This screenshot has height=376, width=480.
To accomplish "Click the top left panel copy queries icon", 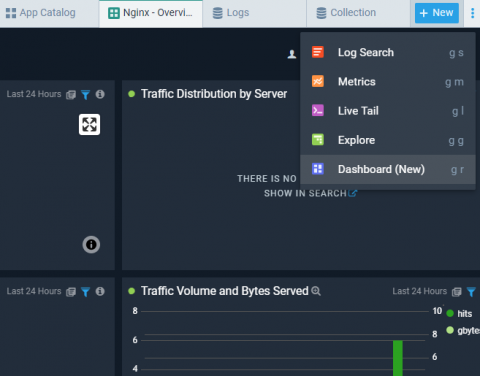I will pos(71,95).
